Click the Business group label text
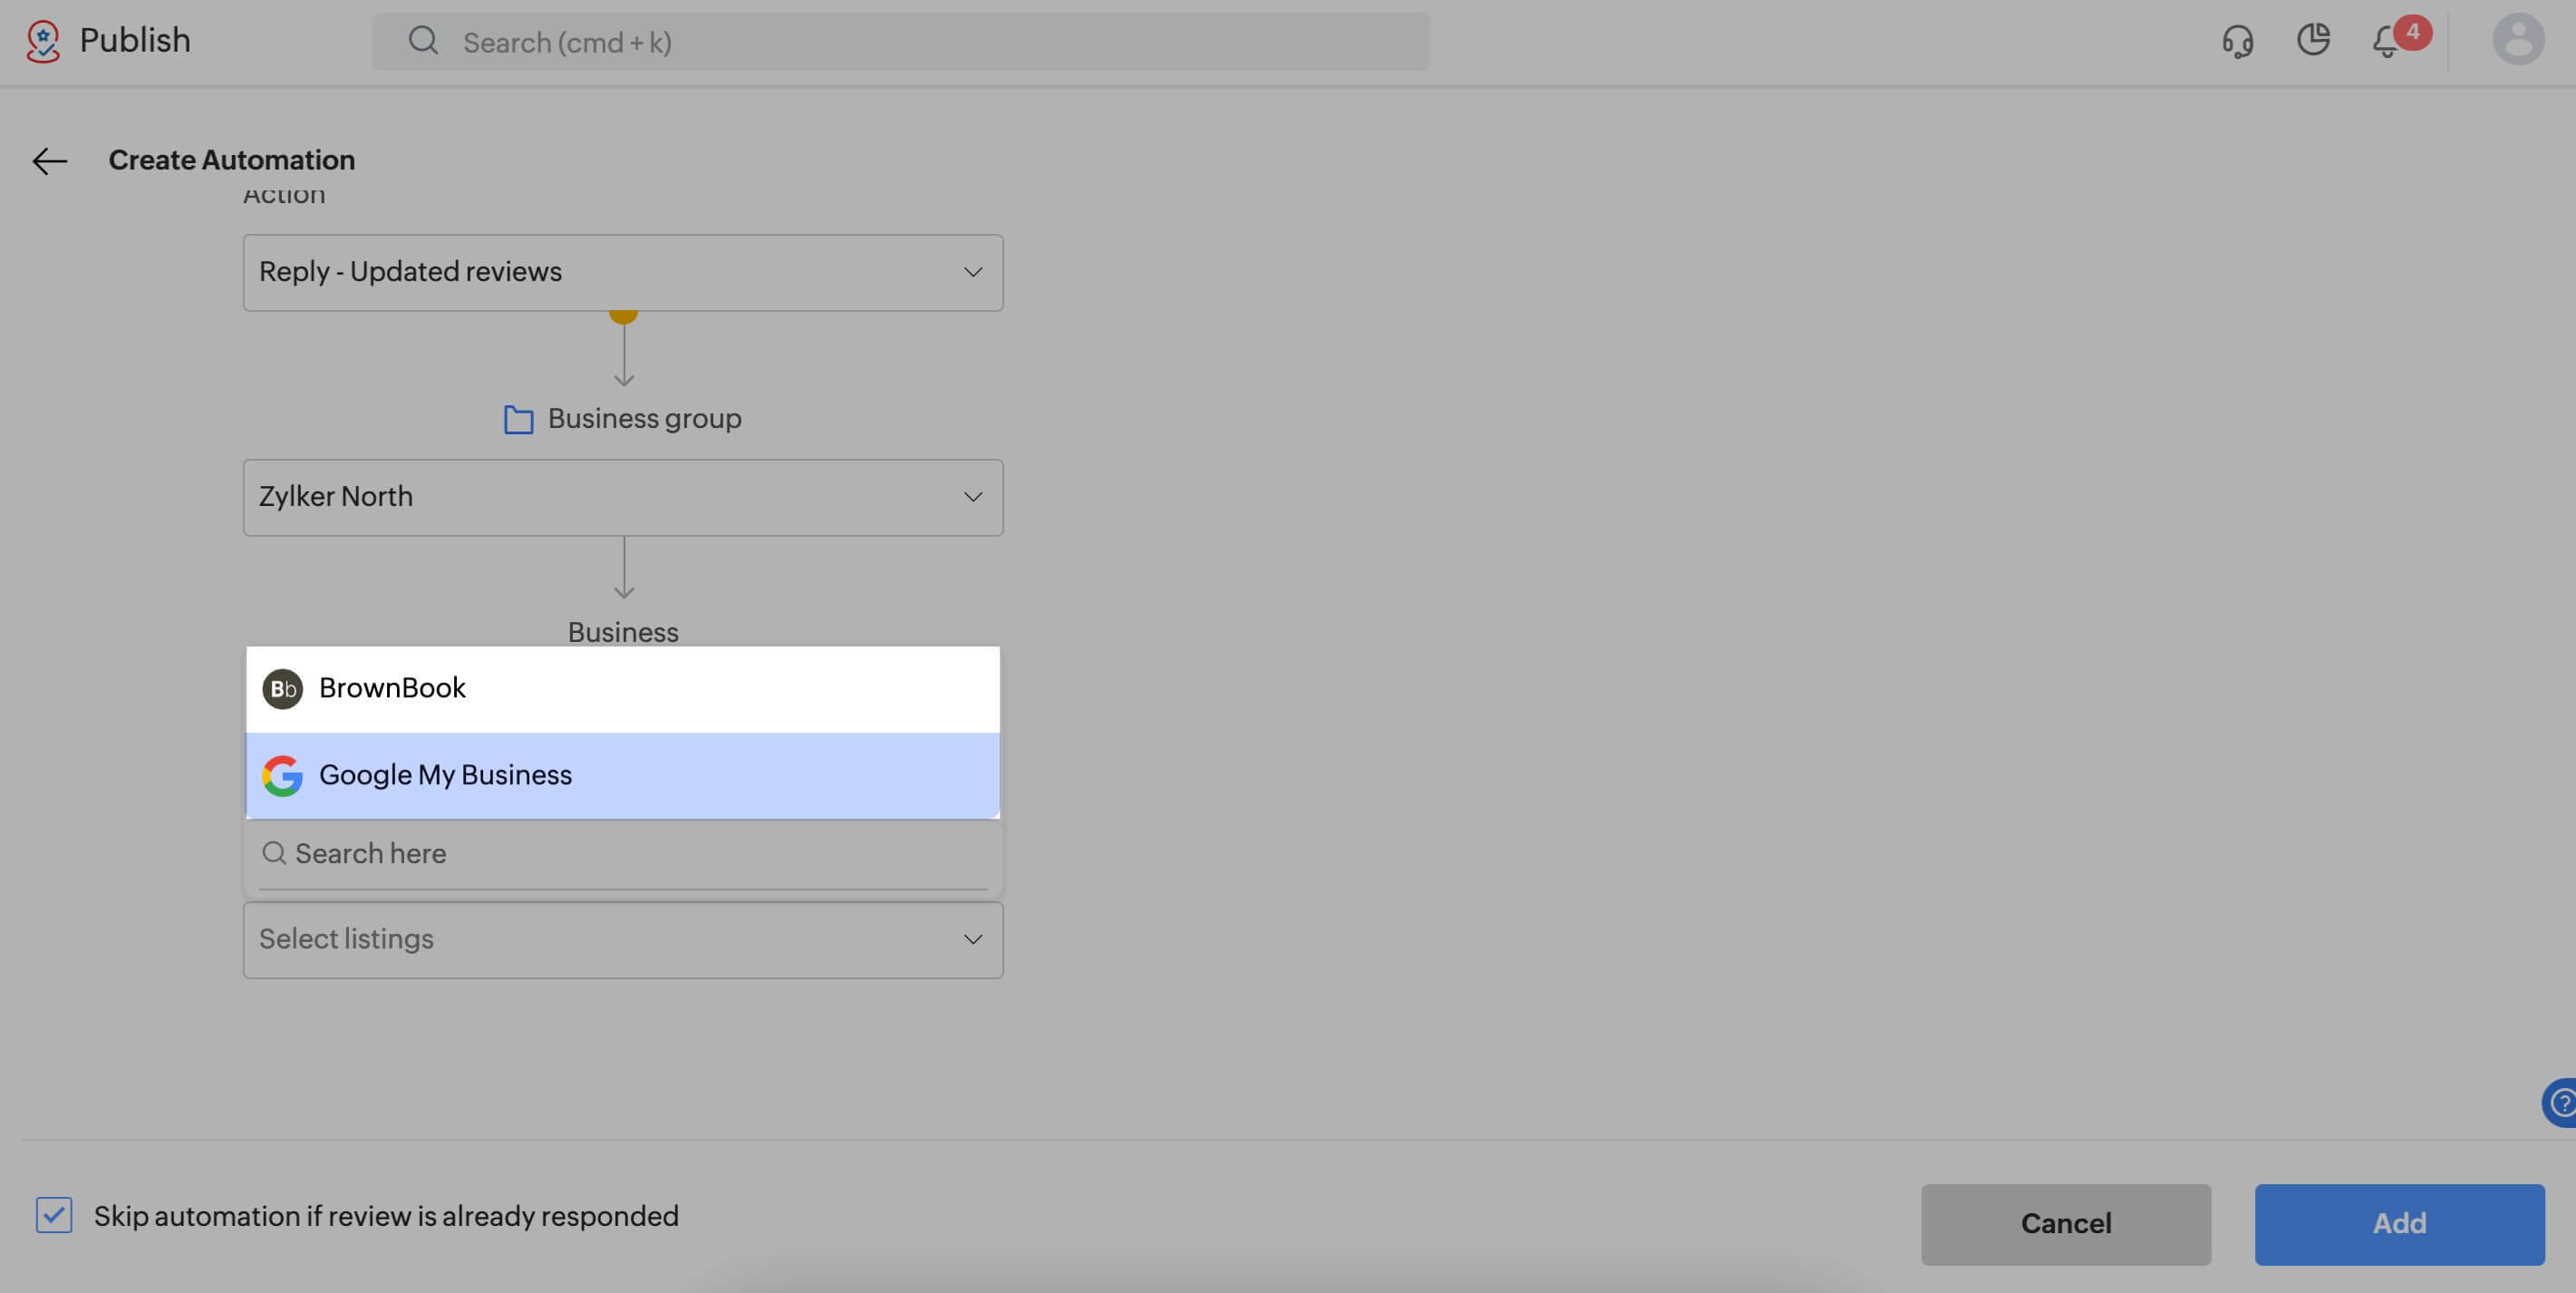2576x1293 pixels. [645, 419]
